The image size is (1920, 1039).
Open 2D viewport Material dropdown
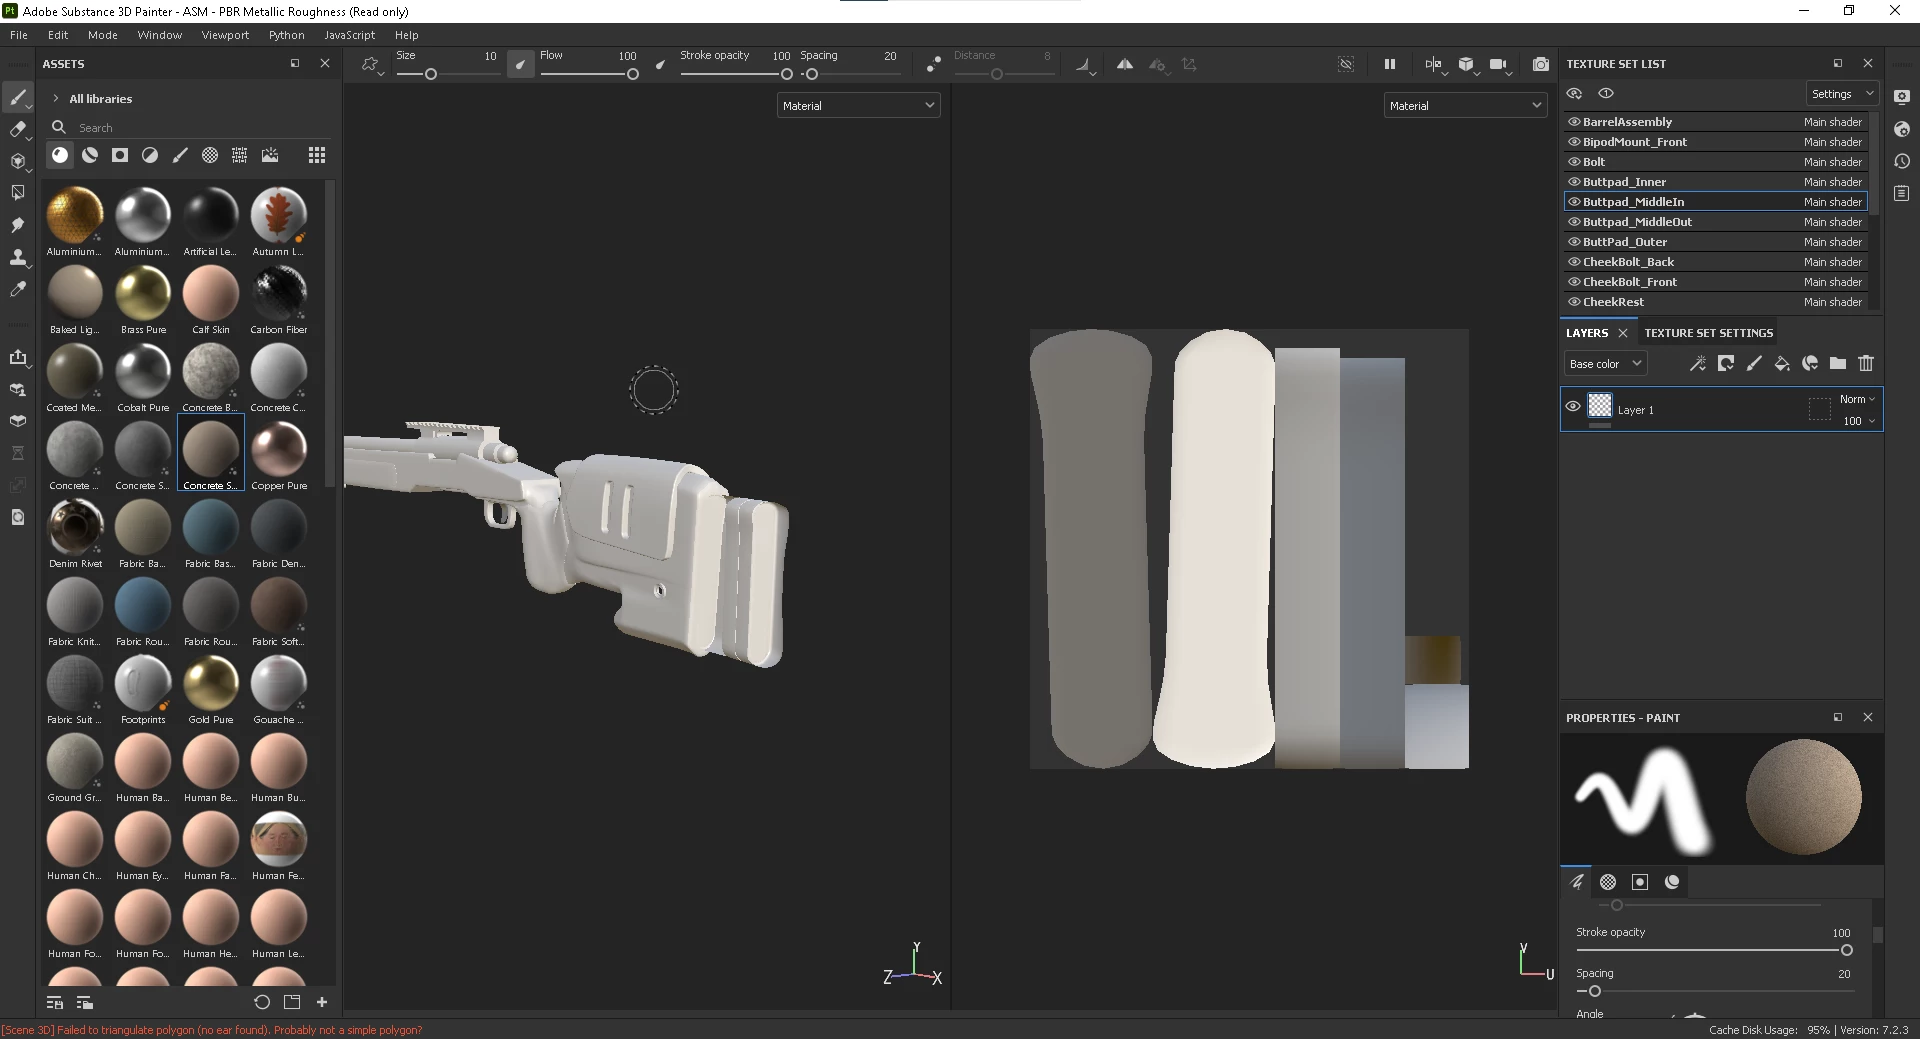(1465, 105)
